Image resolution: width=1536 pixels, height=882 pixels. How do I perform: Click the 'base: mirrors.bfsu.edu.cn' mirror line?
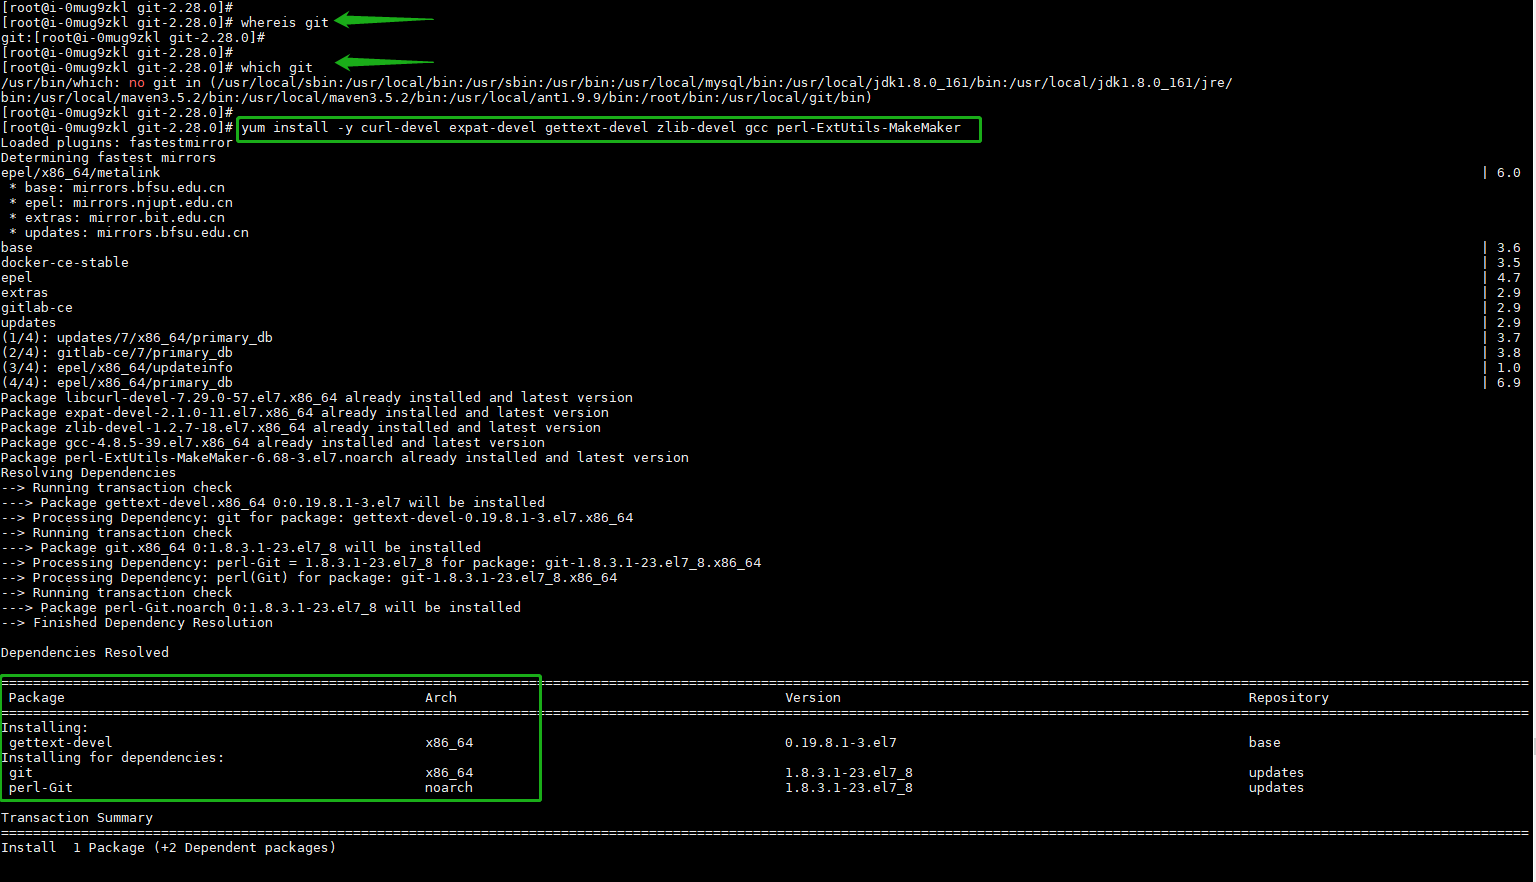117,188
